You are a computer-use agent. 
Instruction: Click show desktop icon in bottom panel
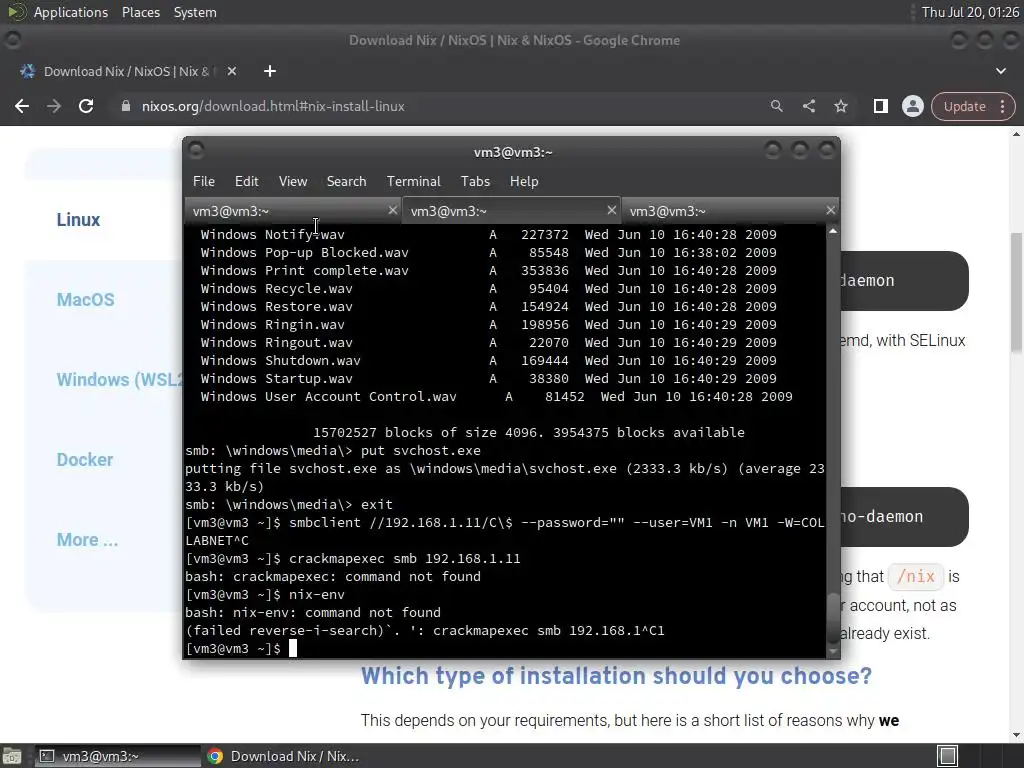click(12, 756)
